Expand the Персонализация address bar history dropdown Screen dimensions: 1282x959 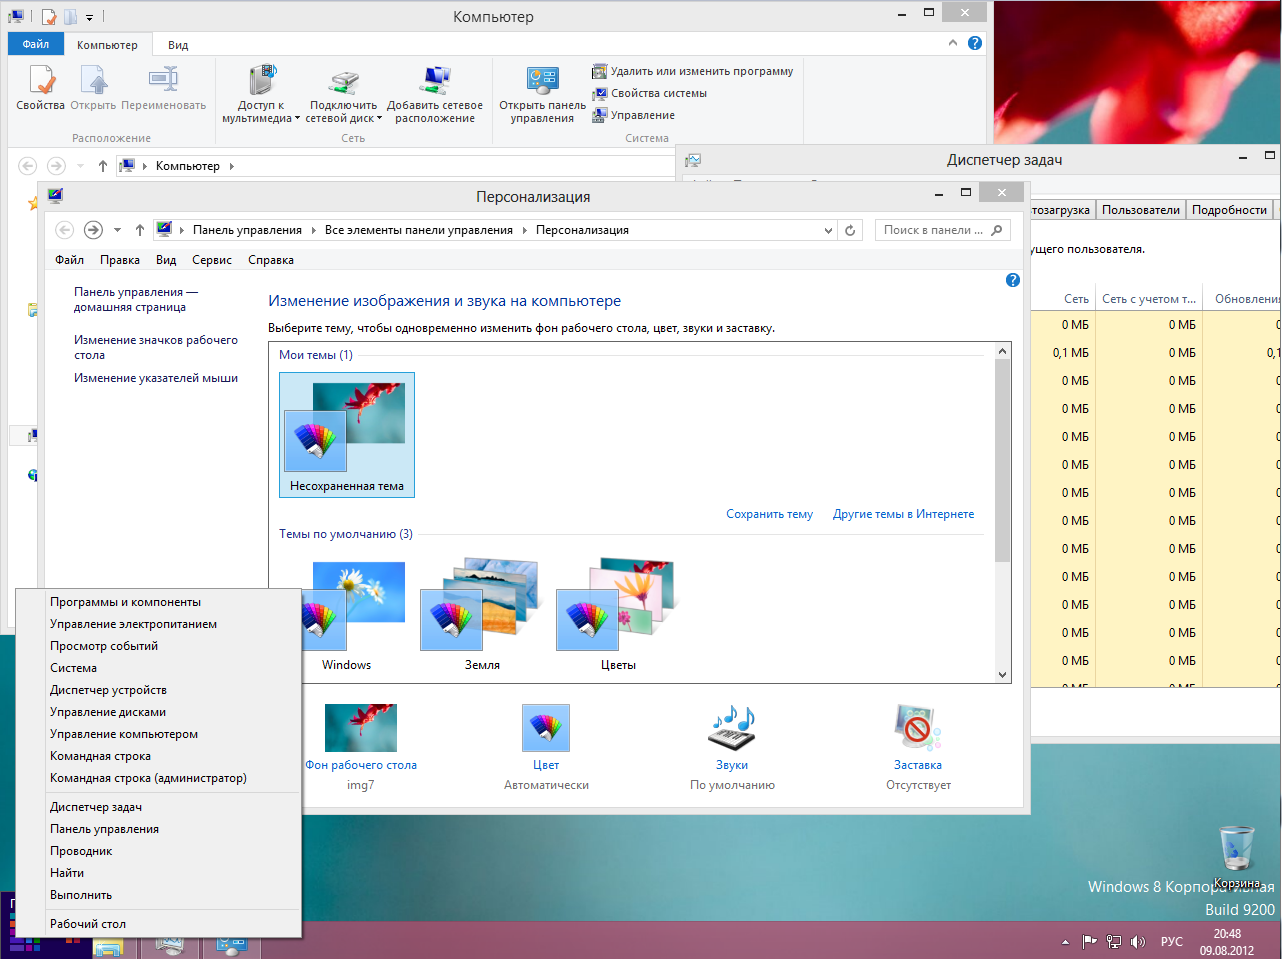[828, 230]
